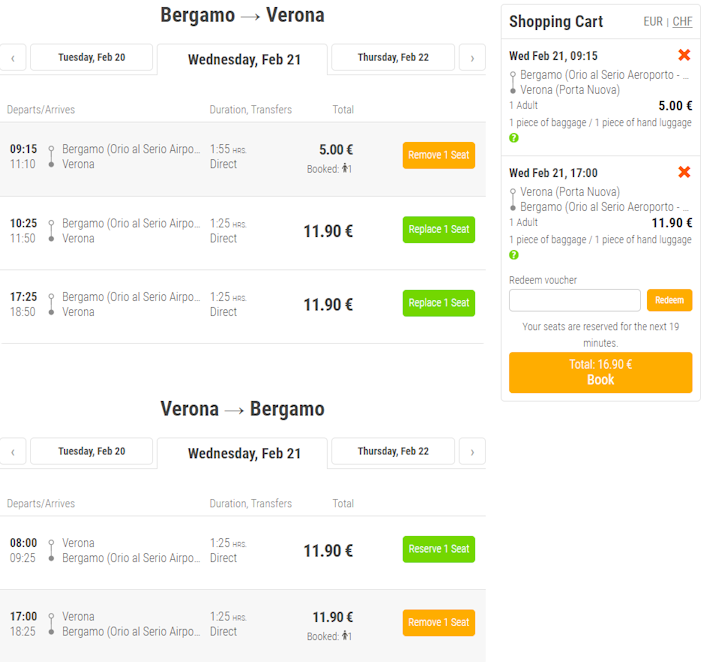Replace seat with the 17:25 departure
This screenshot has width=704, height=662.
pyautogui.click(x=439, y=303)
